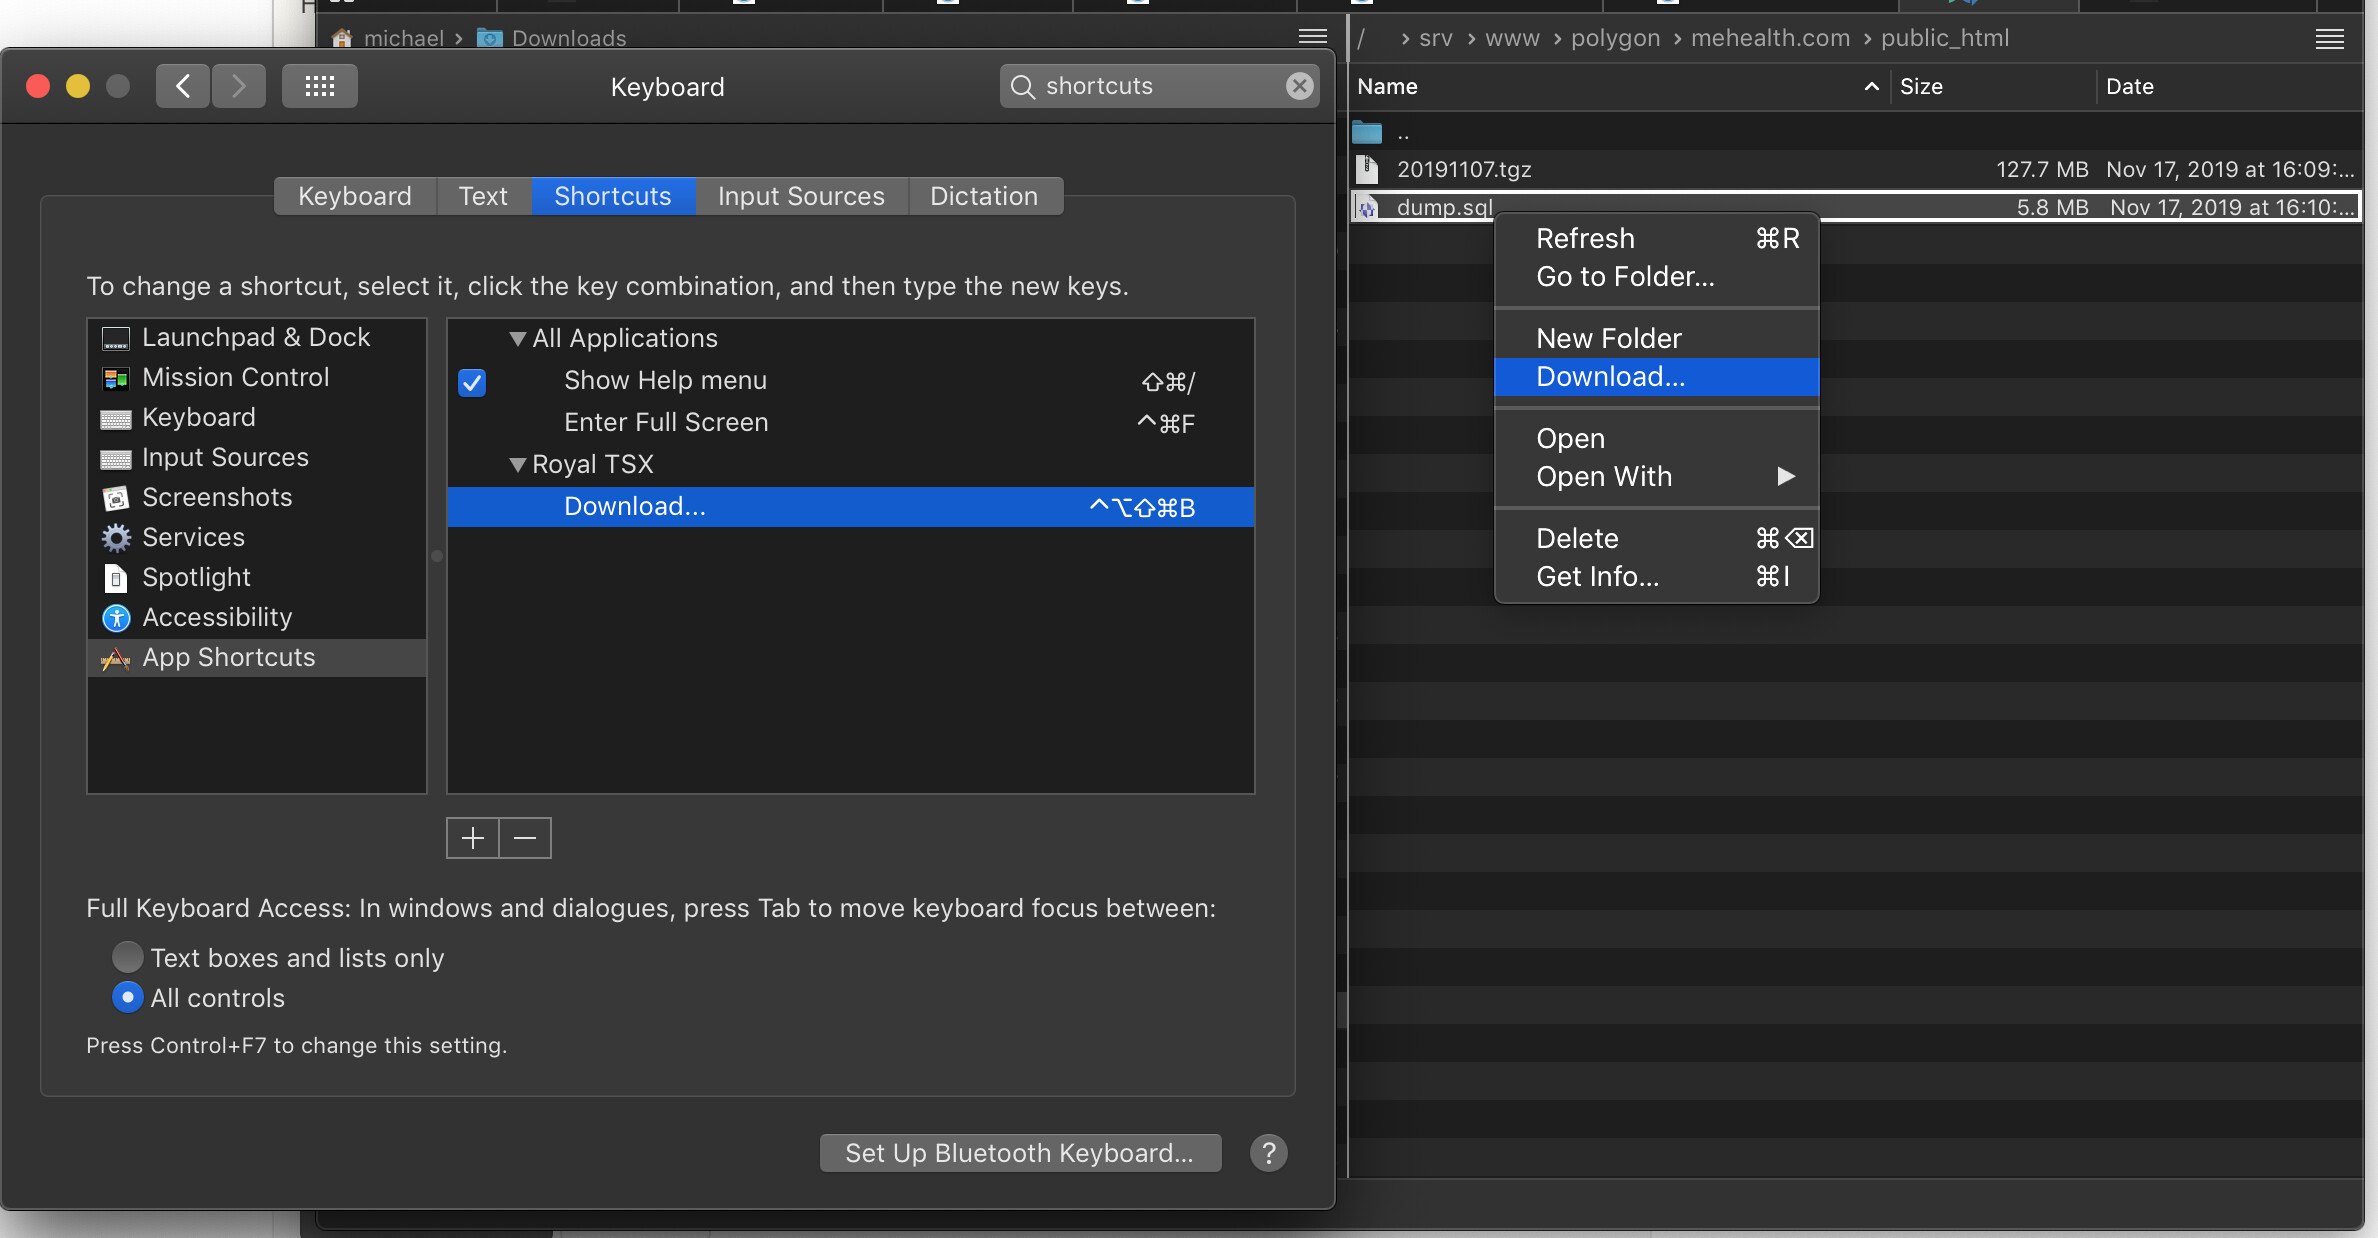2378x1238 pixels.
Task: Remove shortcut with the minus button
Action: click(525, 838)
